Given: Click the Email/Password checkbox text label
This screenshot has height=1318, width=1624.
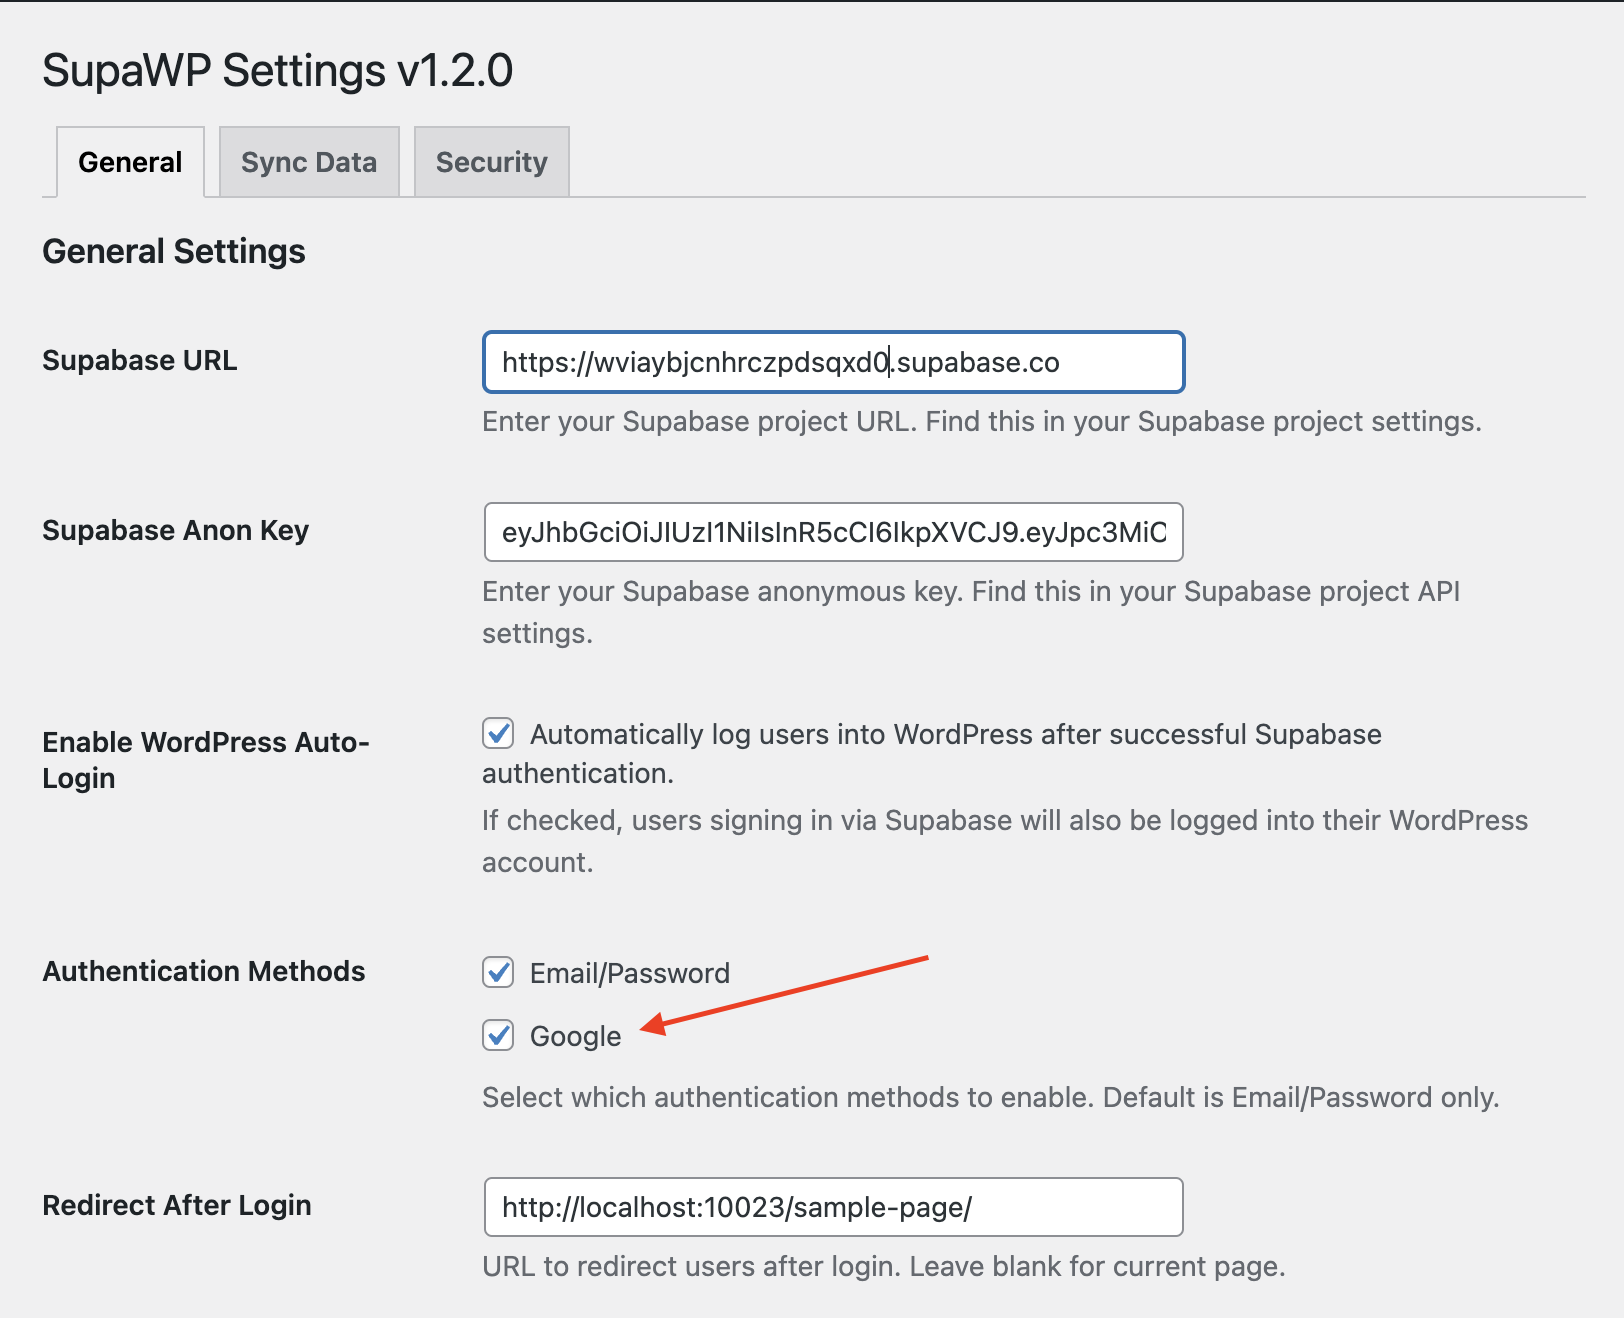Looking at the screenshot, I should pyautogui.click(x=629, y=972).
